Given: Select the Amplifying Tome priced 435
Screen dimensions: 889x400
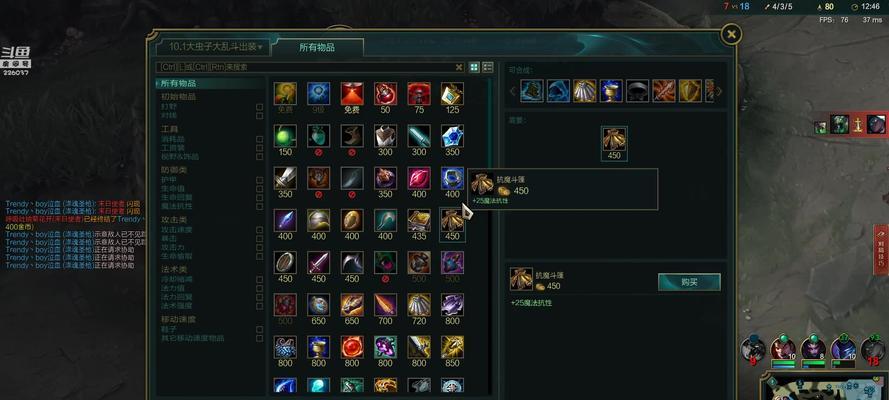Looking at the screenshot, I should [x=418, y=220].
